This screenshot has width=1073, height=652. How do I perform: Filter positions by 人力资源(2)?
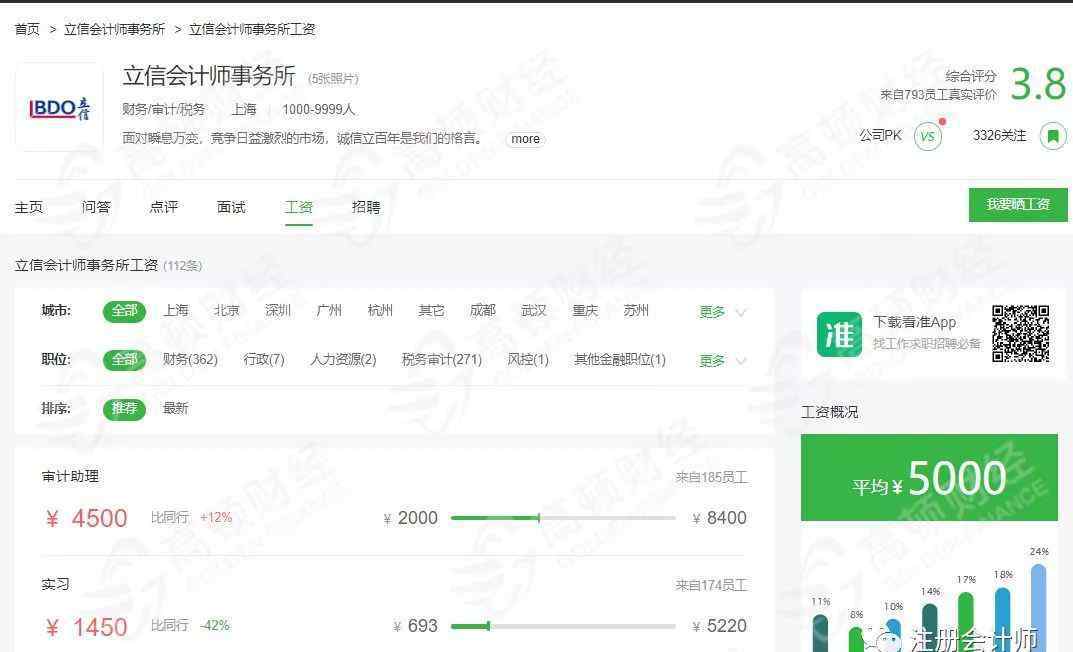(x=343, y=360)
